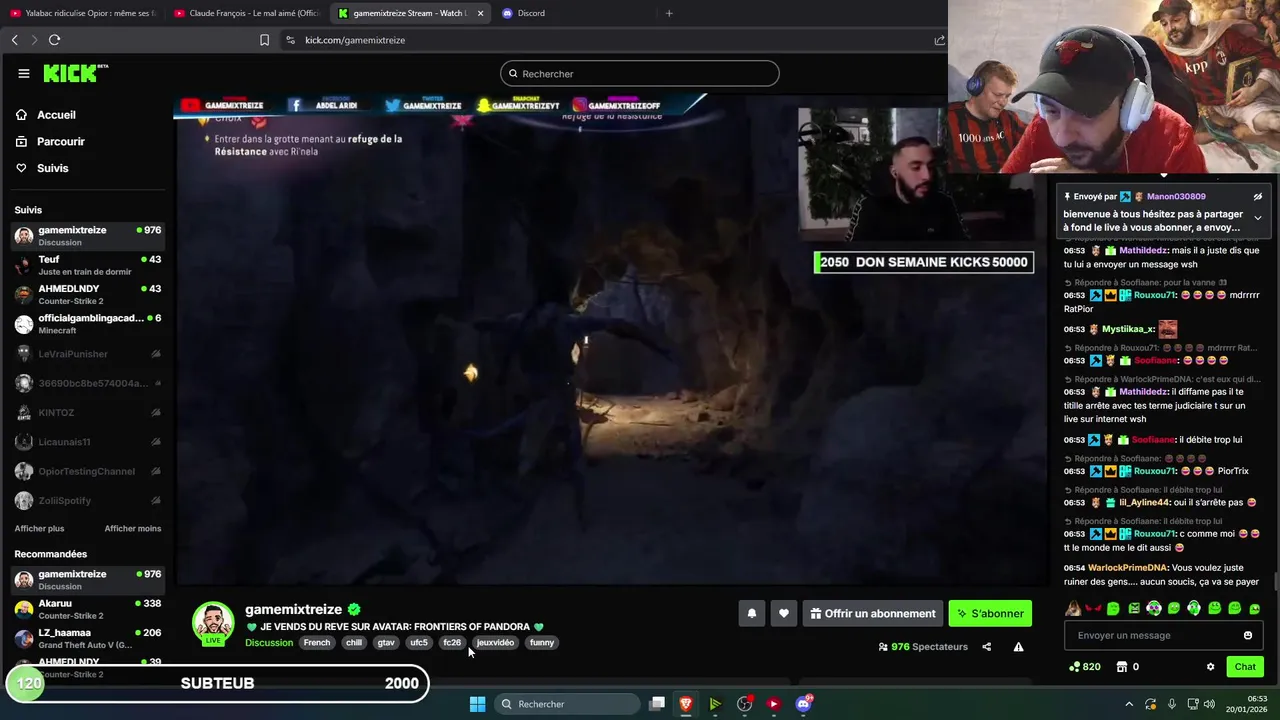Screen dimensions: 1280x720
Task: Open the chat shop icon
Action: (x=1122, y=667)
